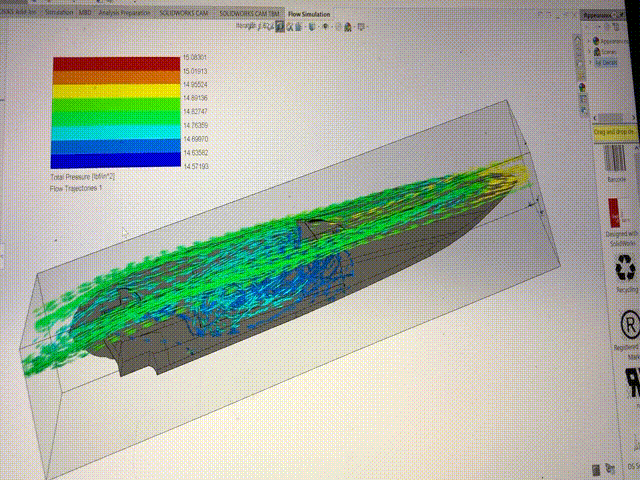The image size is (640, 480).
Task: Click the dark blue bottom legend band
Action: [116, 160]
